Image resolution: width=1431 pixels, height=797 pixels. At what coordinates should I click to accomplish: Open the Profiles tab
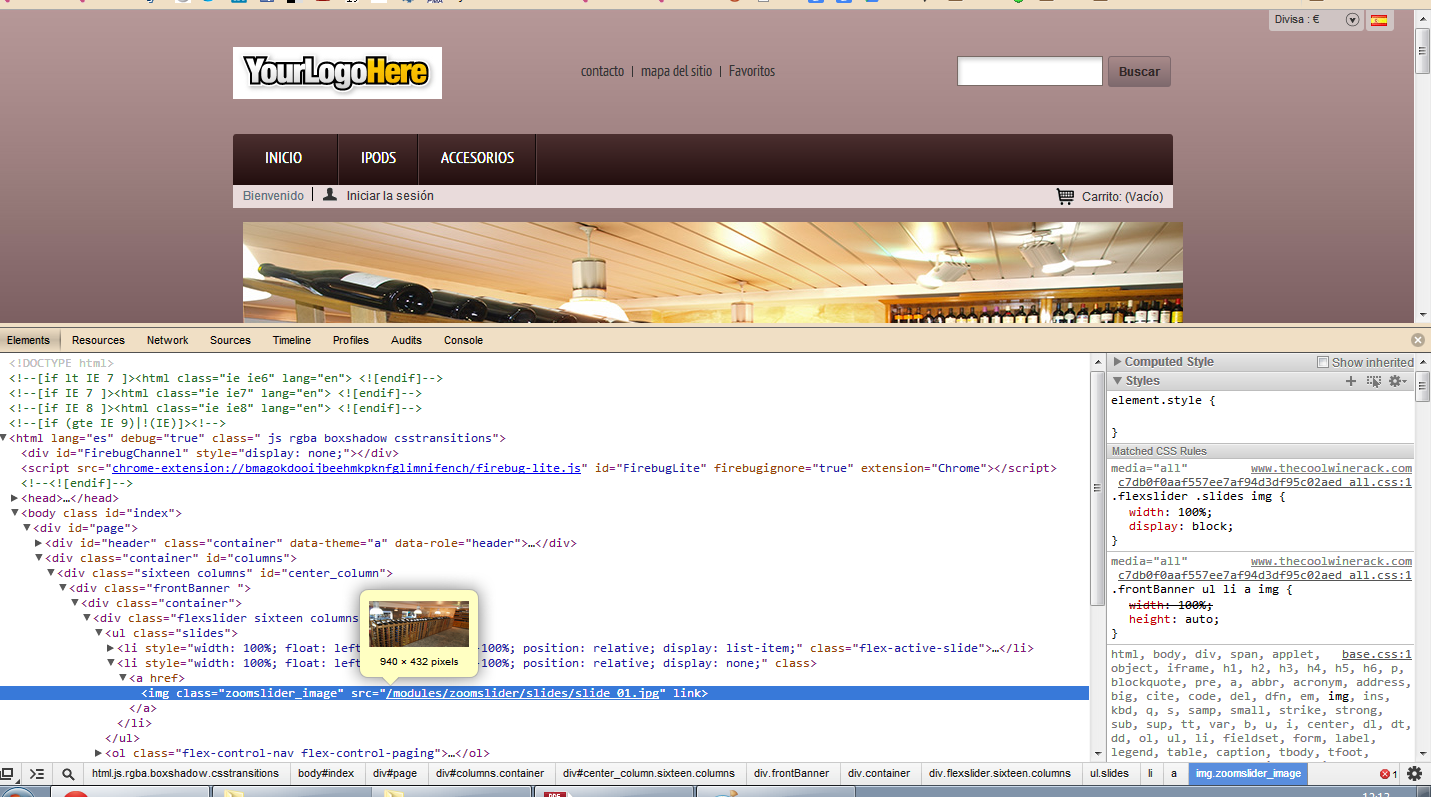pos(351,340)
